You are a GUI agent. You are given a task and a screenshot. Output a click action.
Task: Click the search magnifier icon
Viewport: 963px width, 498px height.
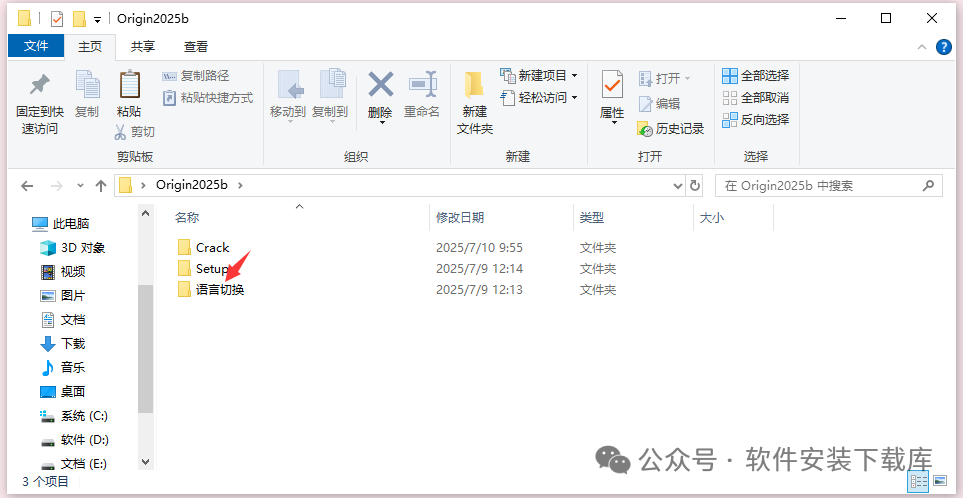pos(929,185)
